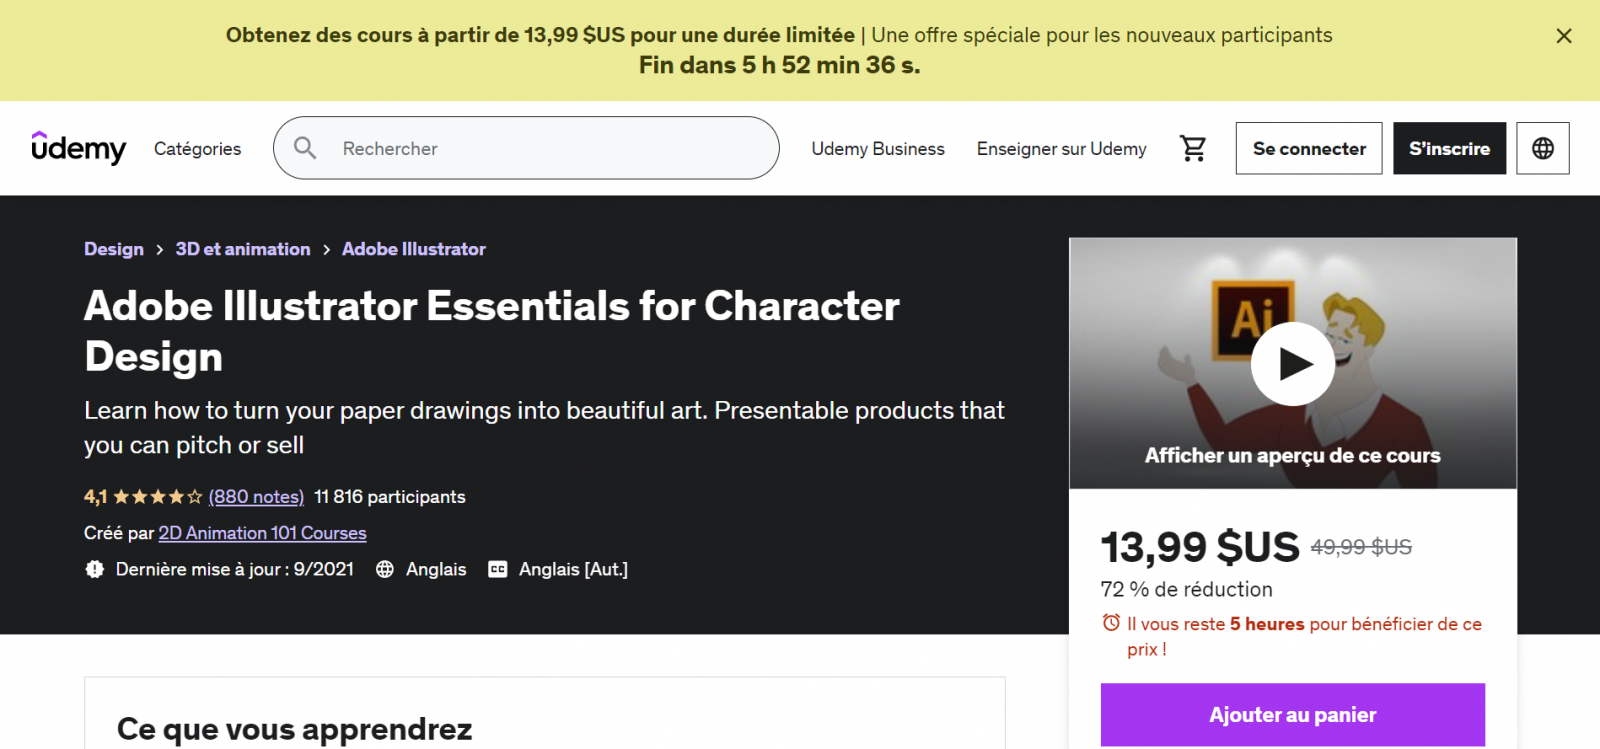This screenshot has width=1600, height=749.
Task: Click the globe icon beside Anglais
Action: point(385,569)
